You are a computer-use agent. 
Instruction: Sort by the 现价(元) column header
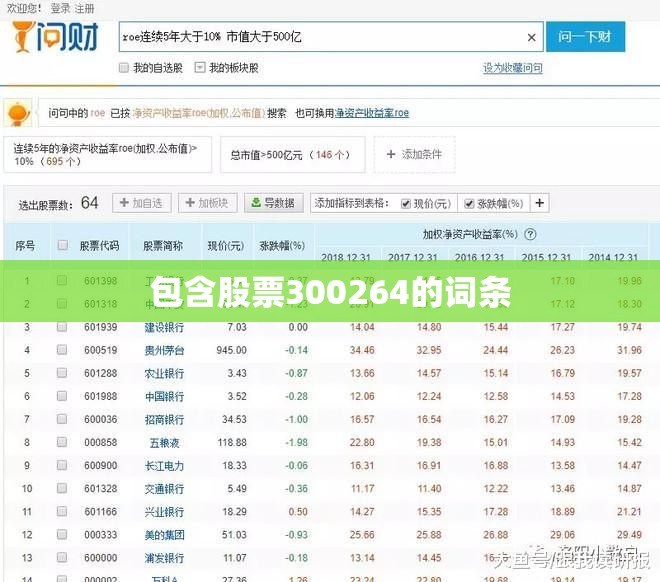click(x=226, y=245)
